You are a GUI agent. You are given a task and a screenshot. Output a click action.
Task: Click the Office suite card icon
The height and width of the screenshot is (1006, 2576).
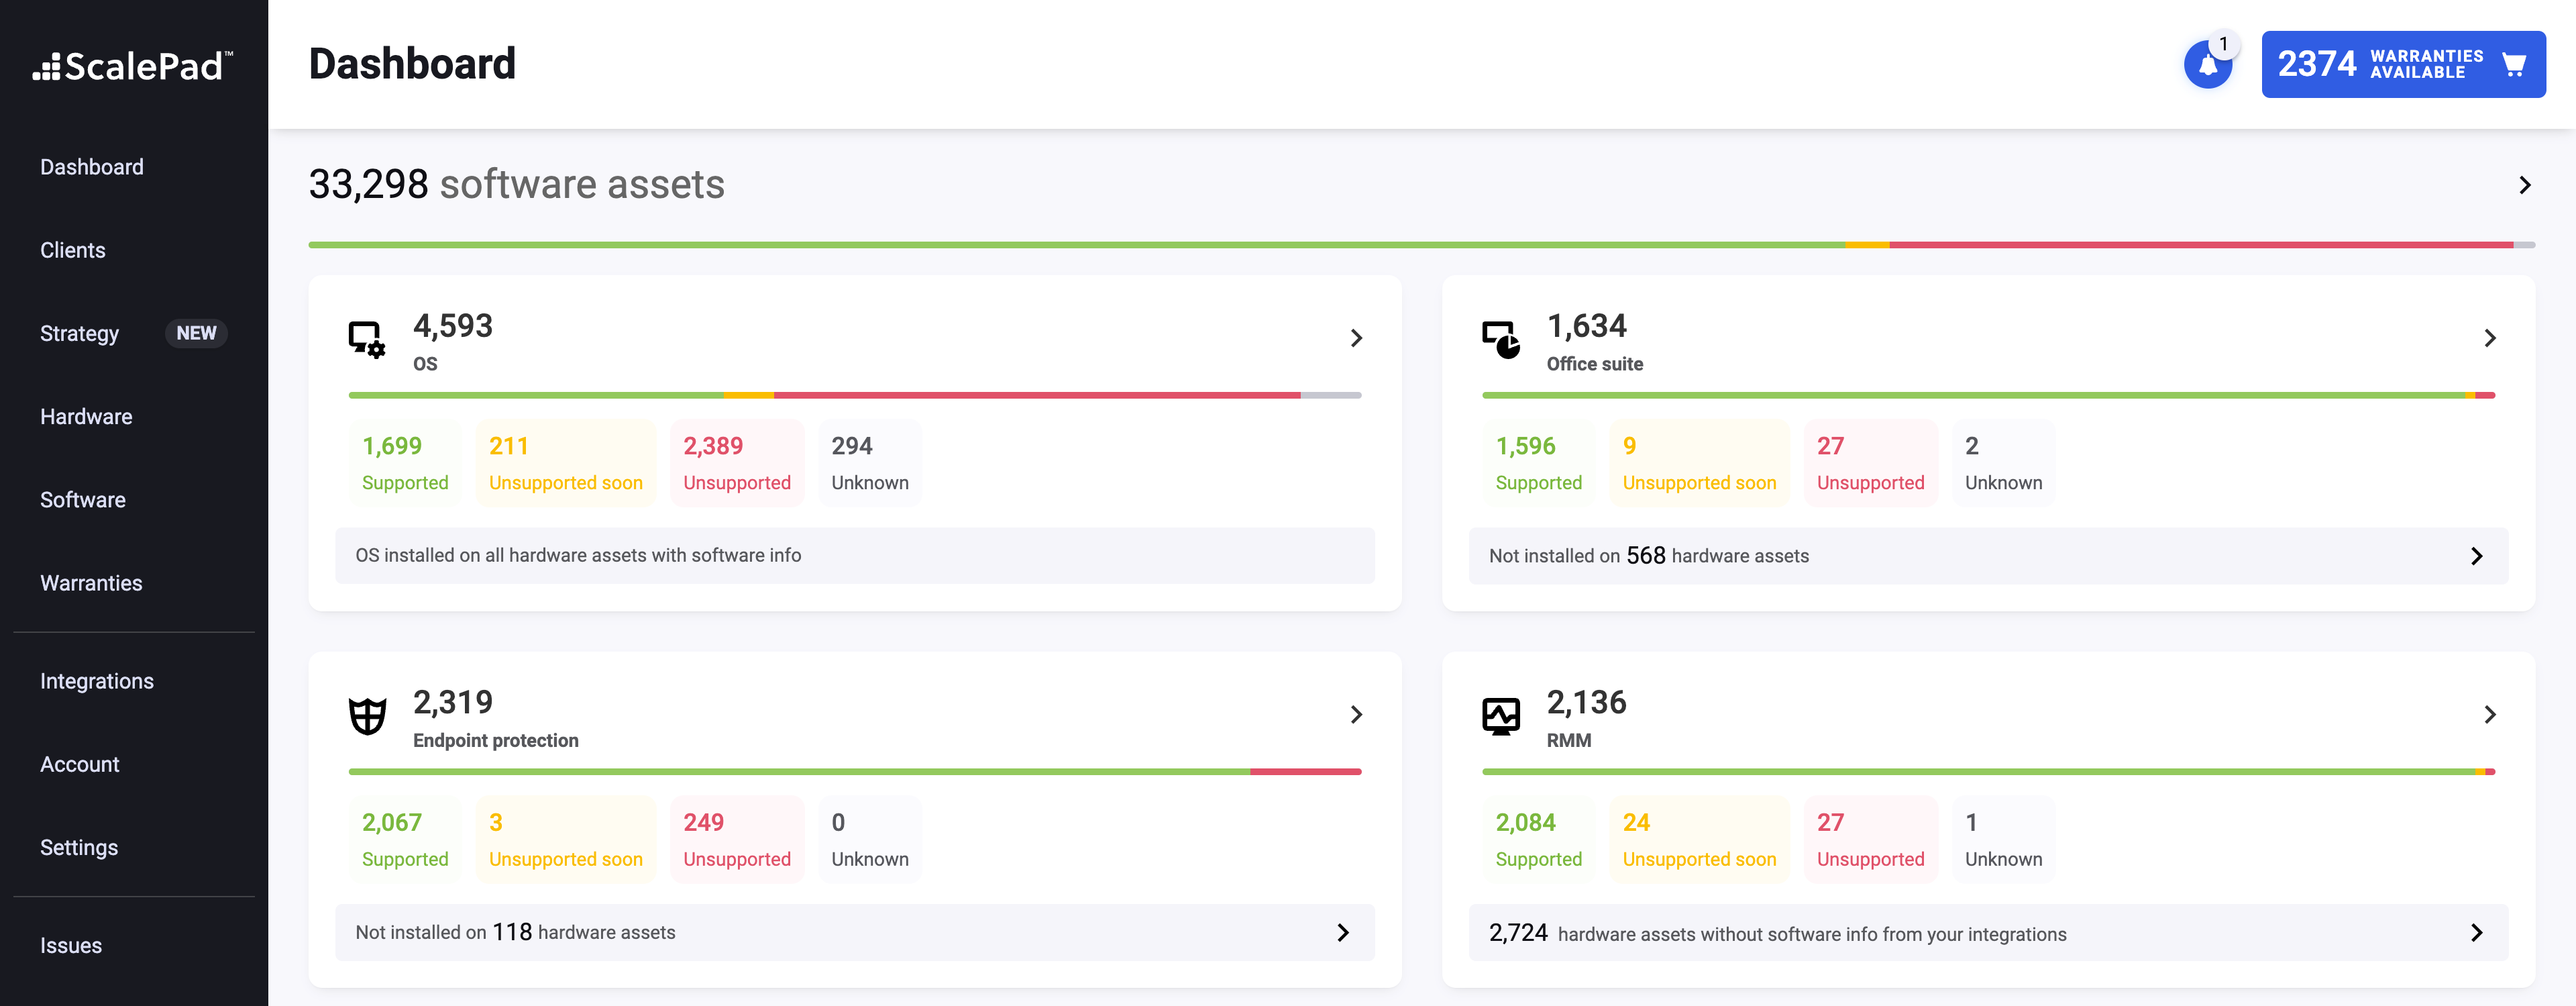point(1500,339)
